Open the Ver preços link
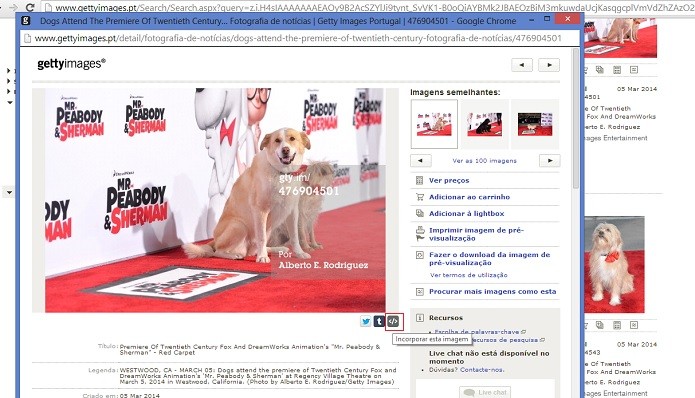The width and height of the screenshot is (695, 398). click(449, 180)
